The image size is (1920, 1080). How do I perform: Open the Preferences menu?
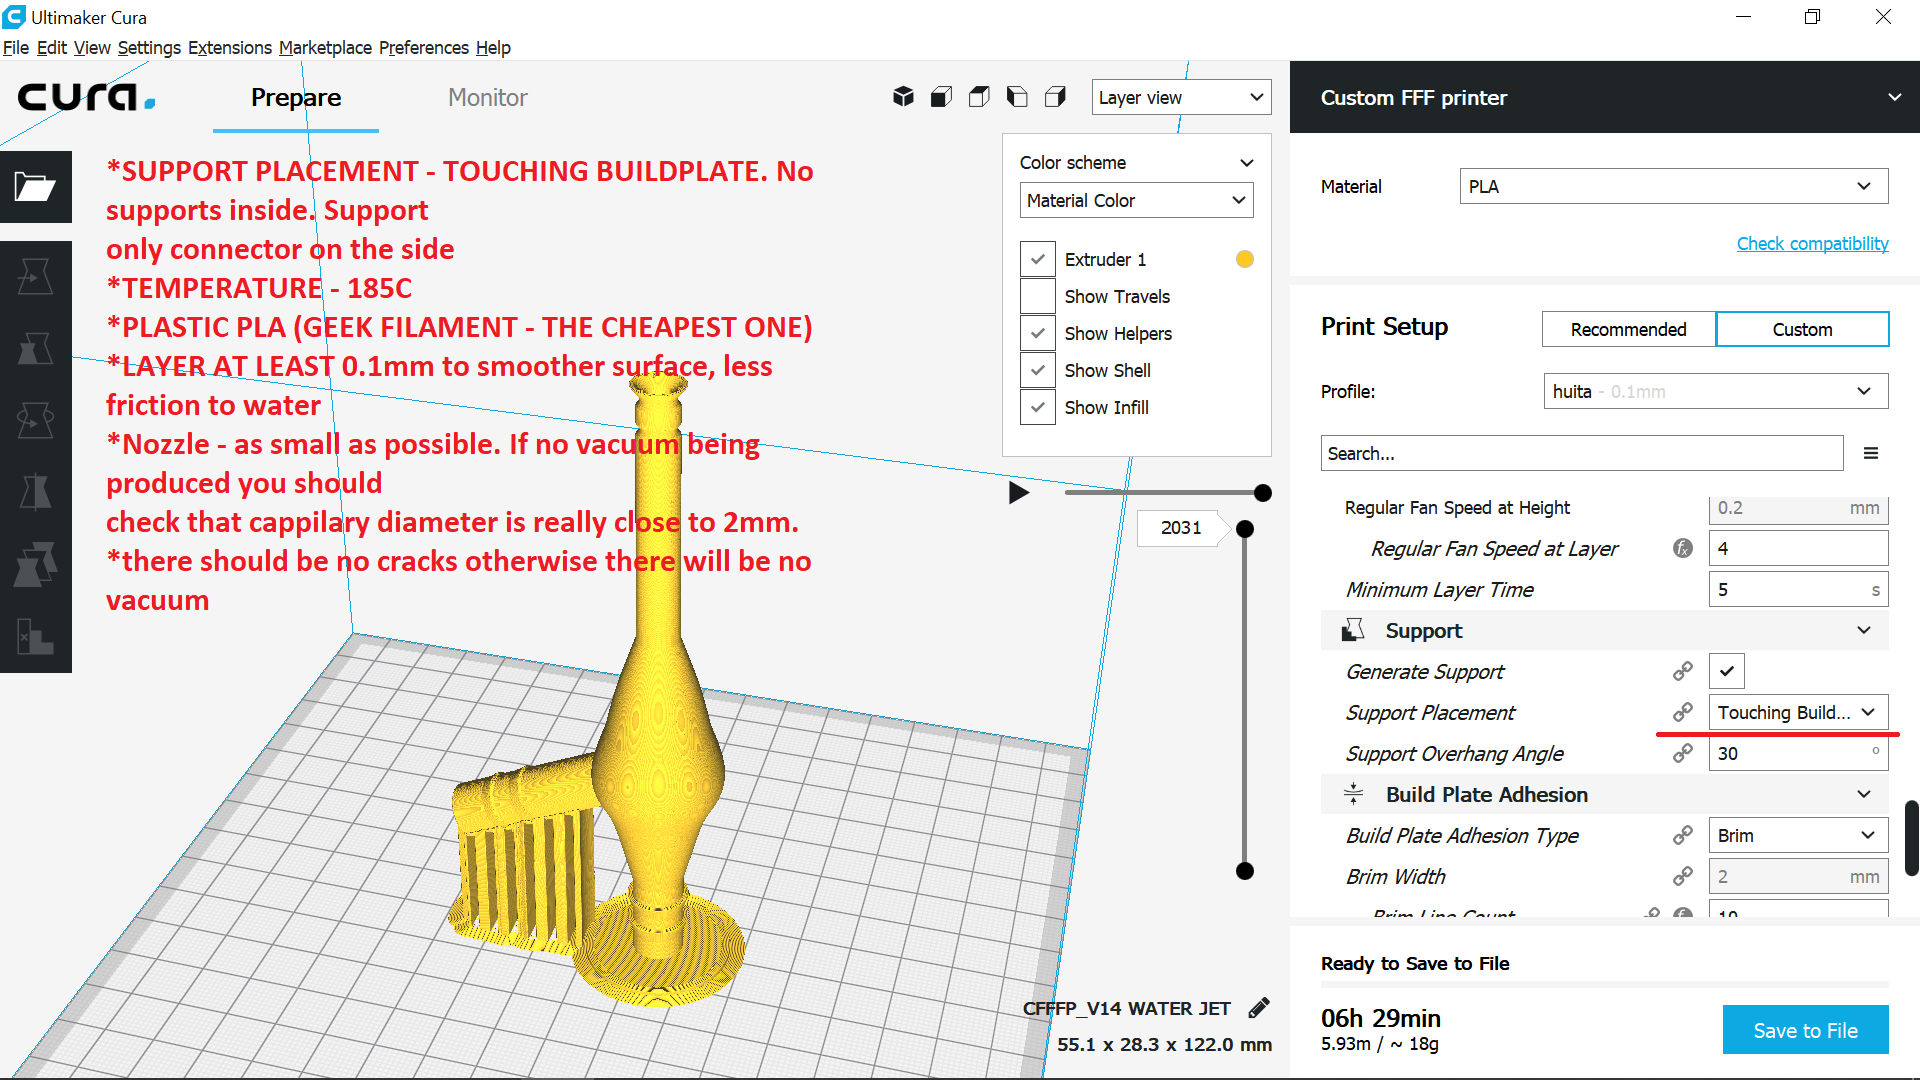pos(424,47)
